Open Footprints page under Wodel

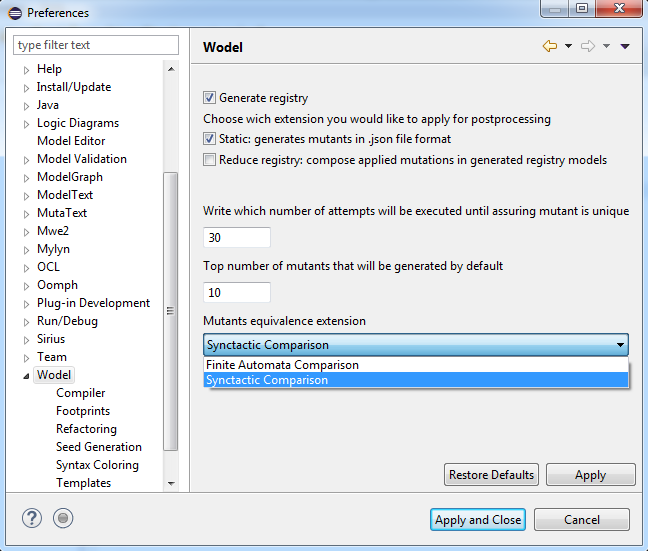pyautogui.click(x=83, y=410)
